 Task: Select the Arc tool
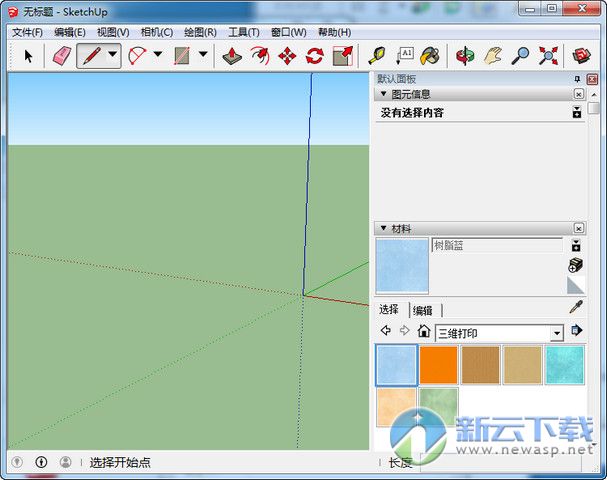click(137, 57)
